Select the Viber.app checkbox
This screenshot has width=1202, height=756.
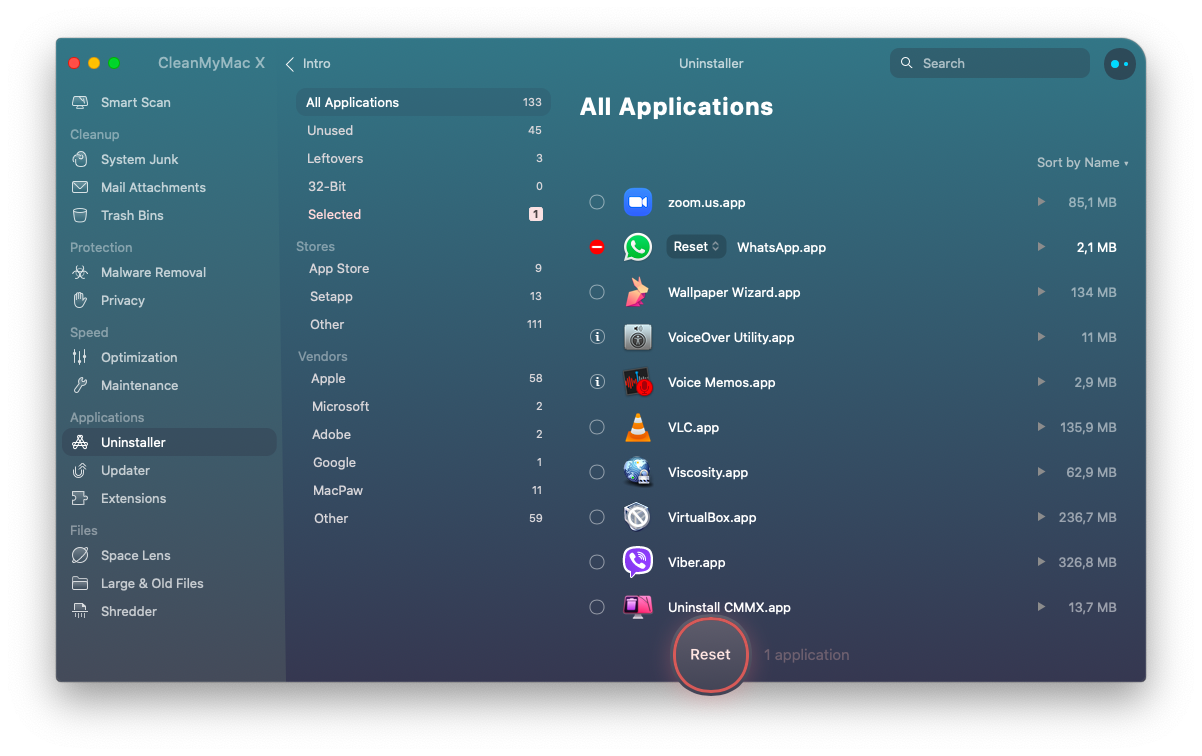coord(597,562)
